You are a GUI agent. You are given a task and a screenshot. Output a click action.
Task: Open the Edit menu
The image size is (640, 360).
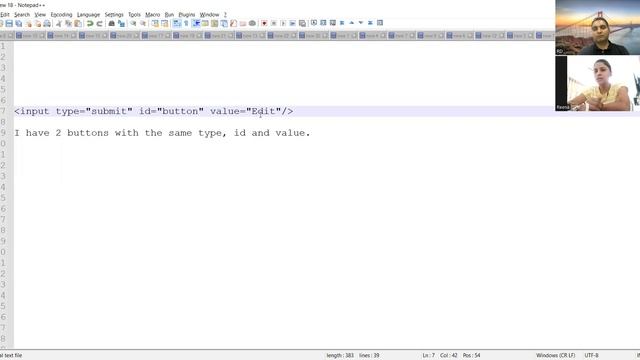pos(4,14)
